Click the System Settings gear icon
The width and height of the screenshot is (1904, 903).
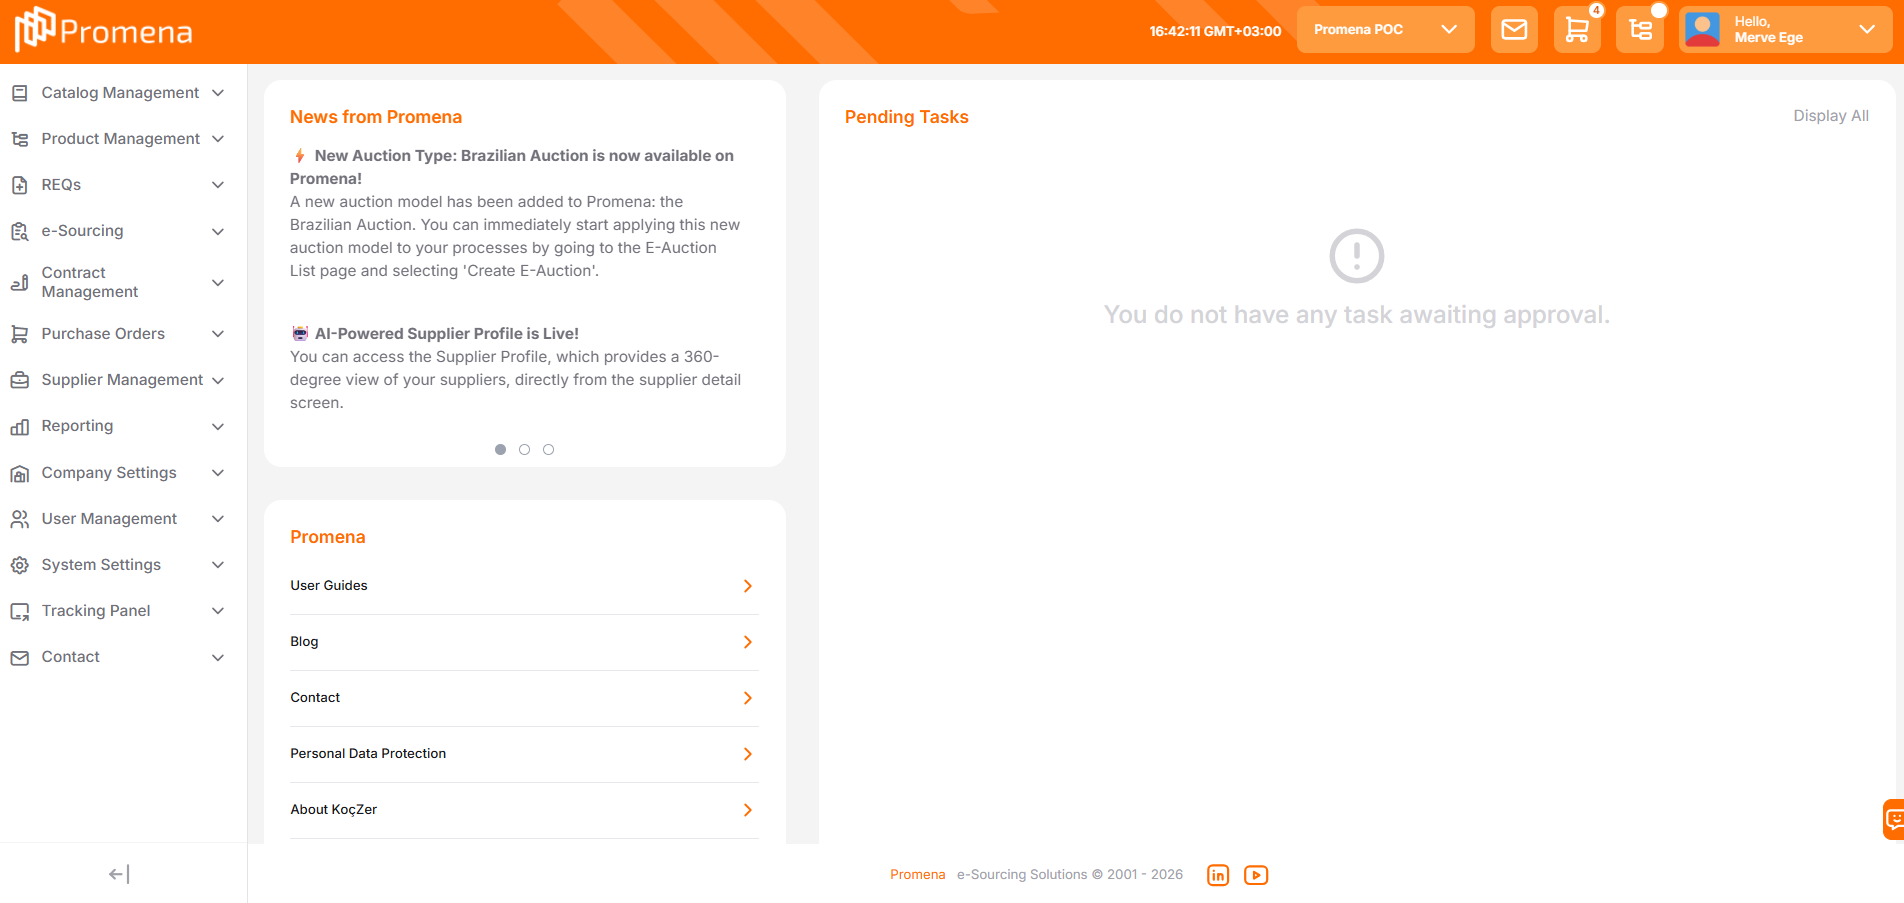(20, 565)
